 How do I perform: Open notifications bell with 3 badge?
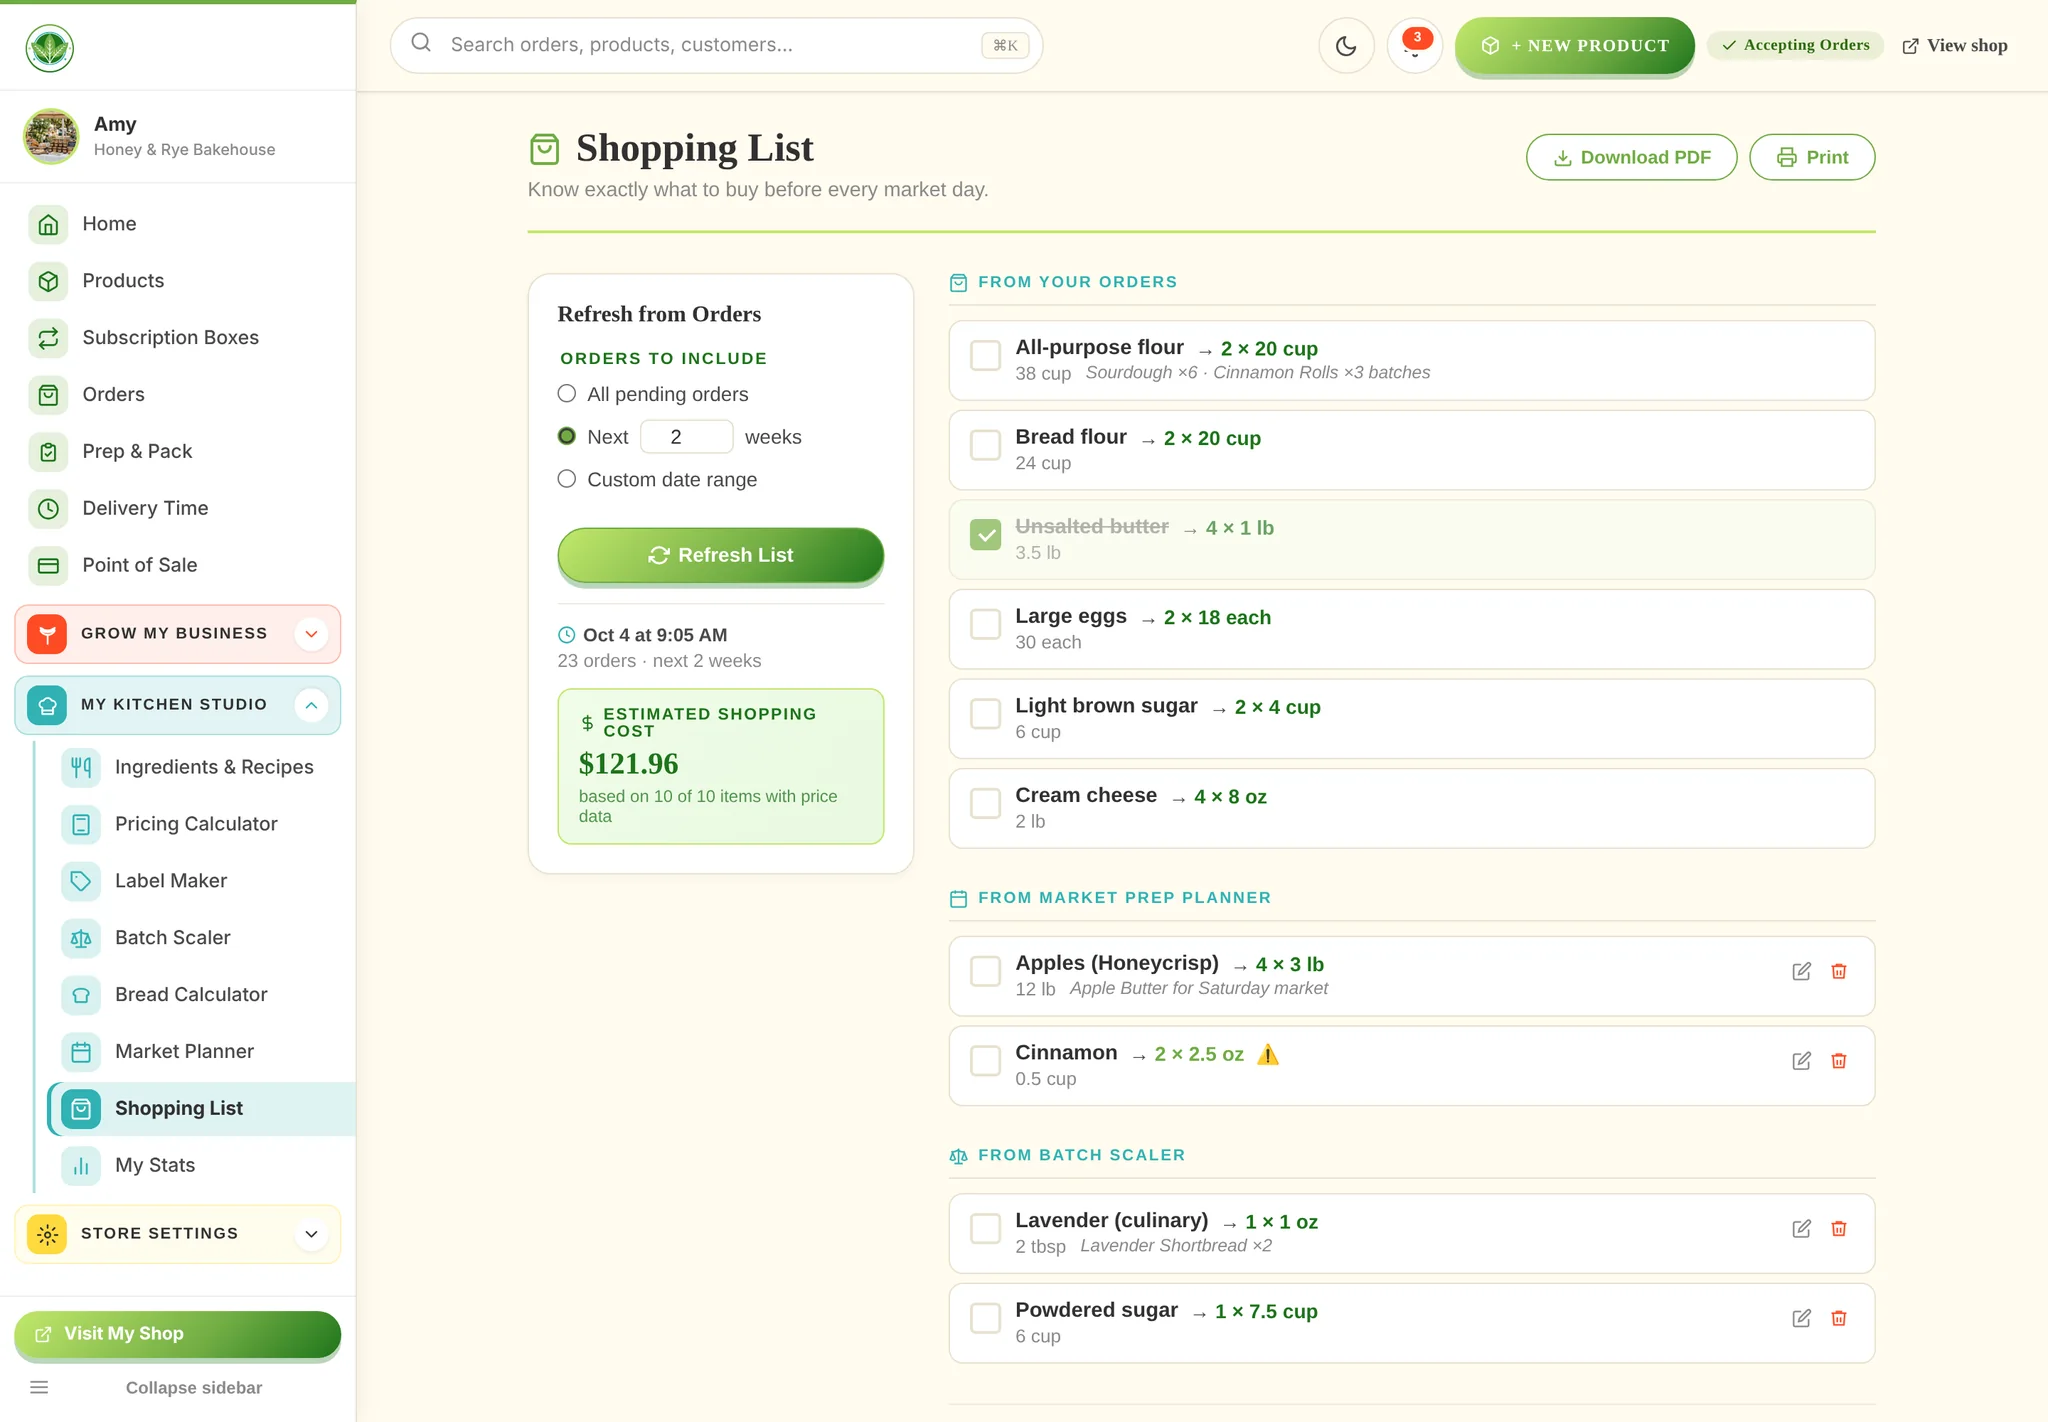coord(1414,46)
